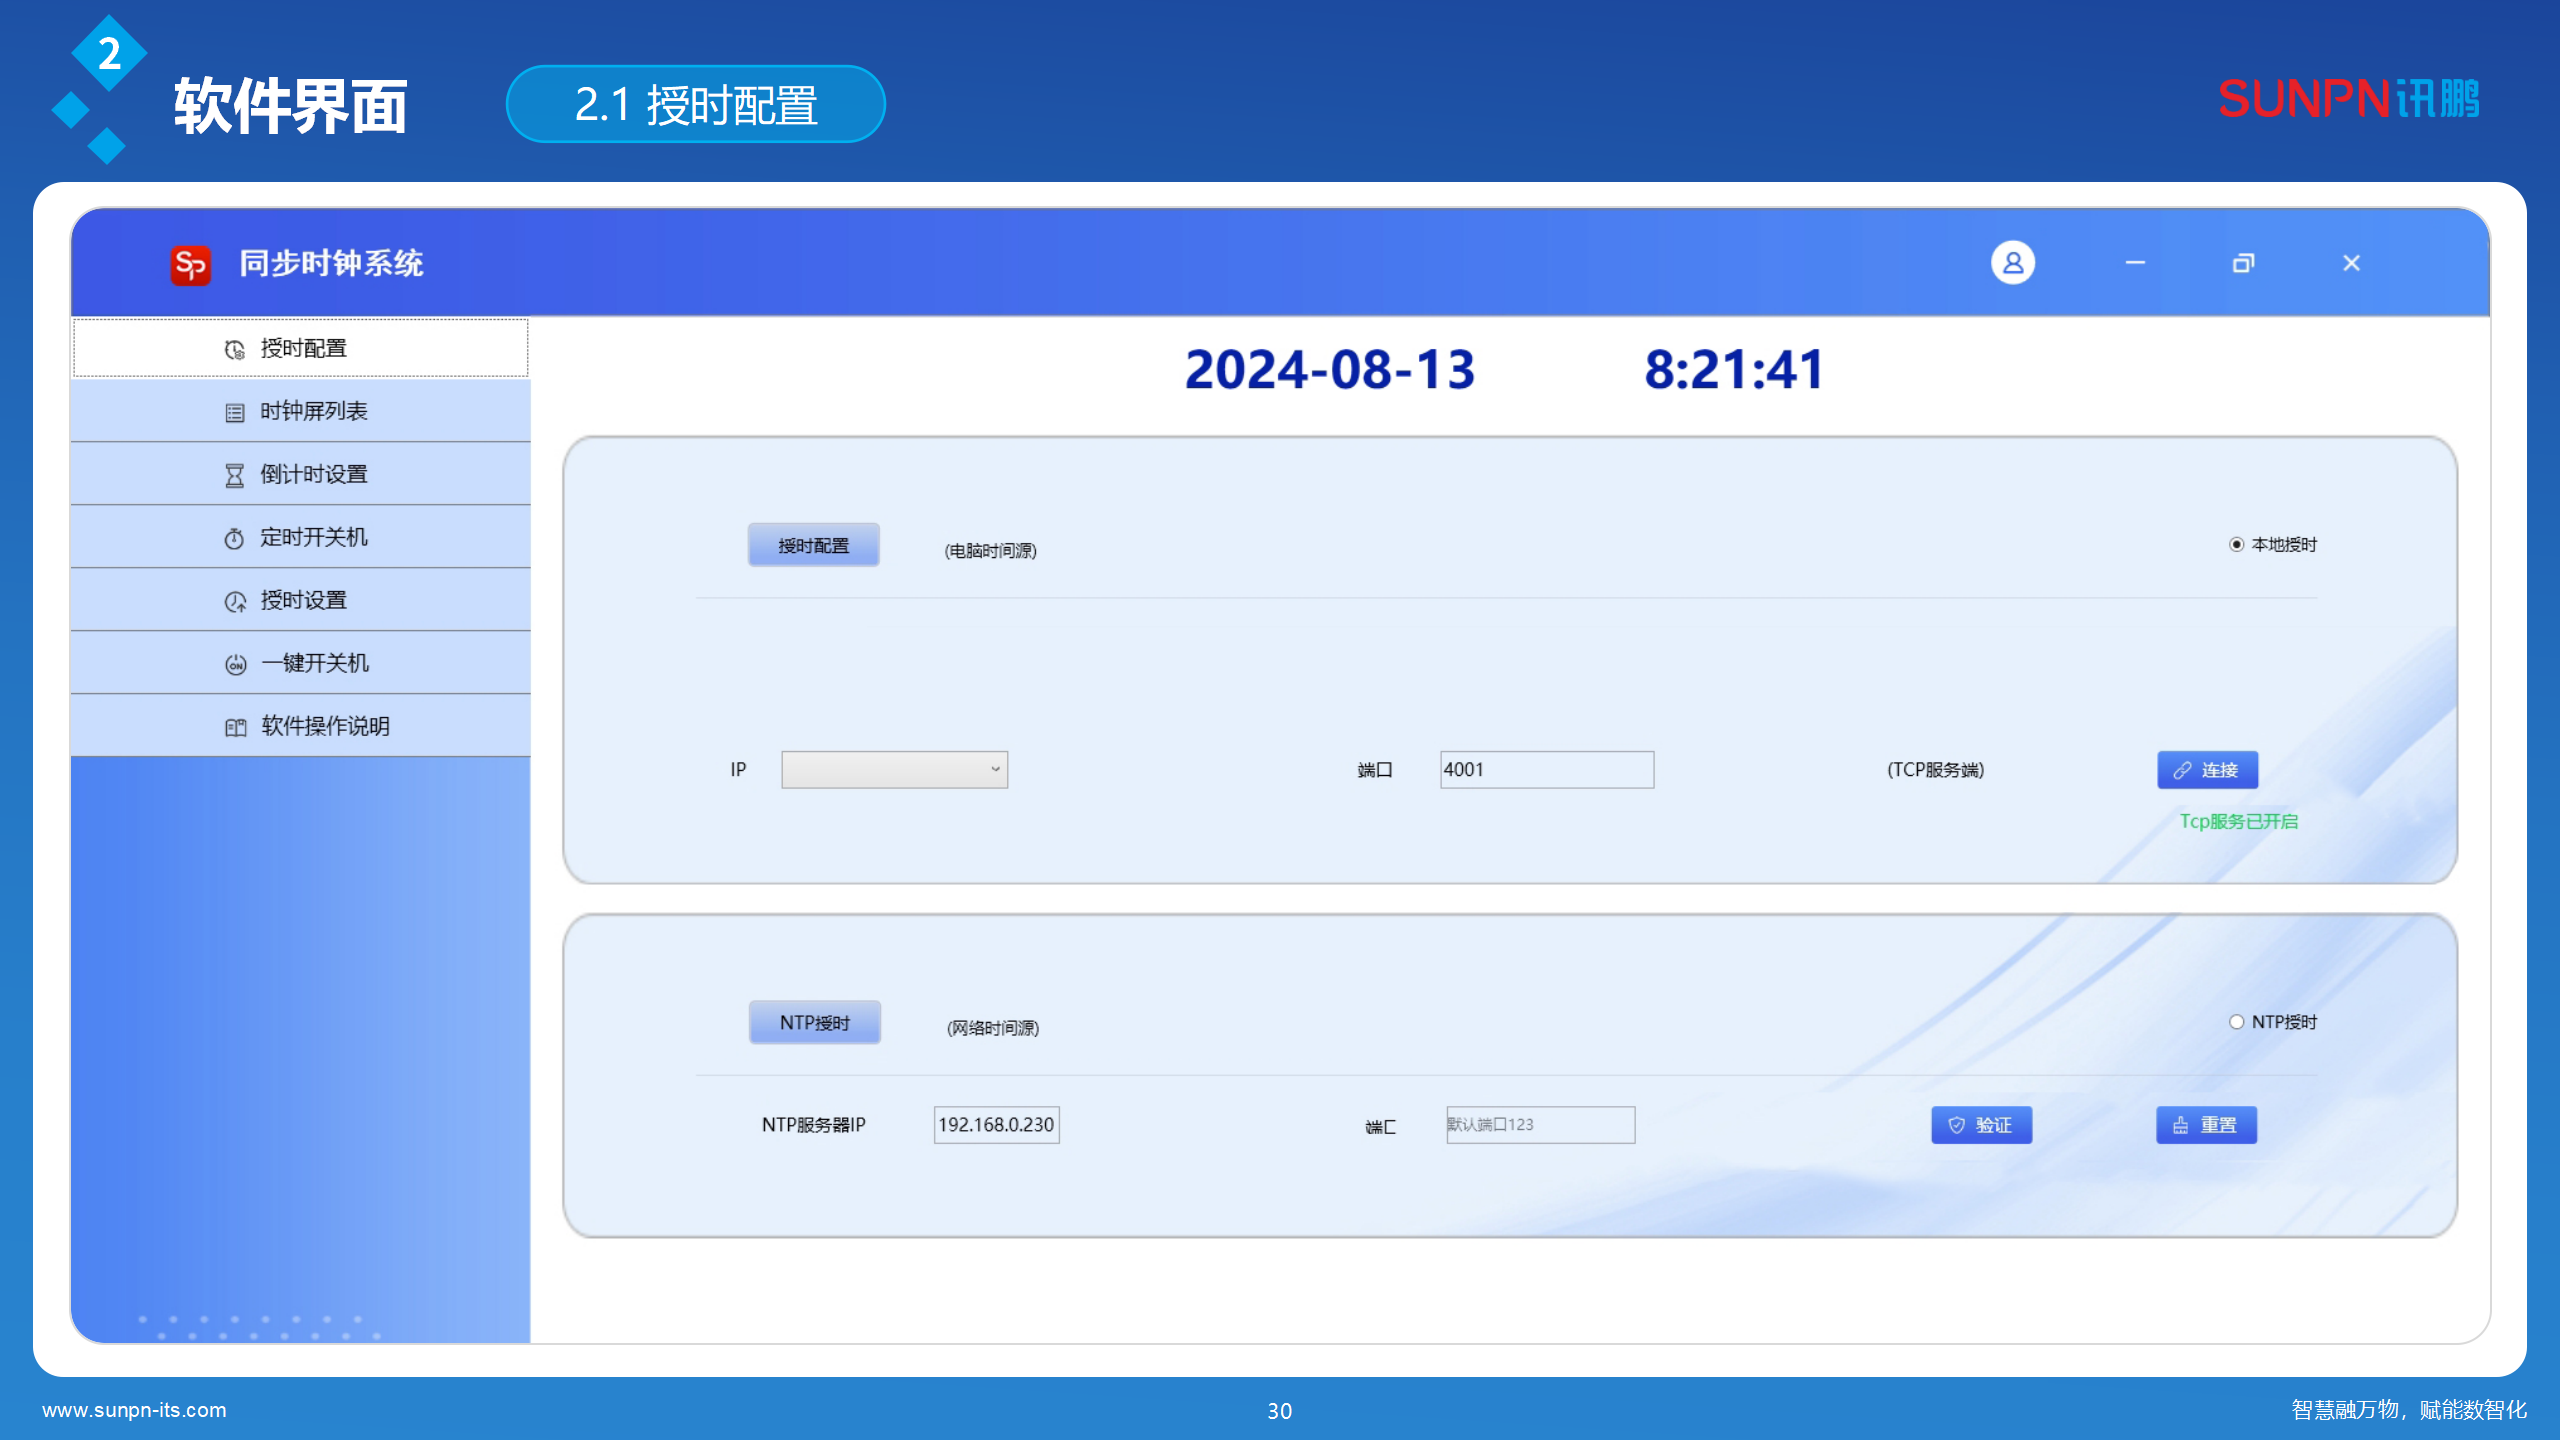The width and height of the screenshot is (2560, 1440).
Task: Select the NTP服务器IP field with 192.168.0.230
Action: [995, 1124]
